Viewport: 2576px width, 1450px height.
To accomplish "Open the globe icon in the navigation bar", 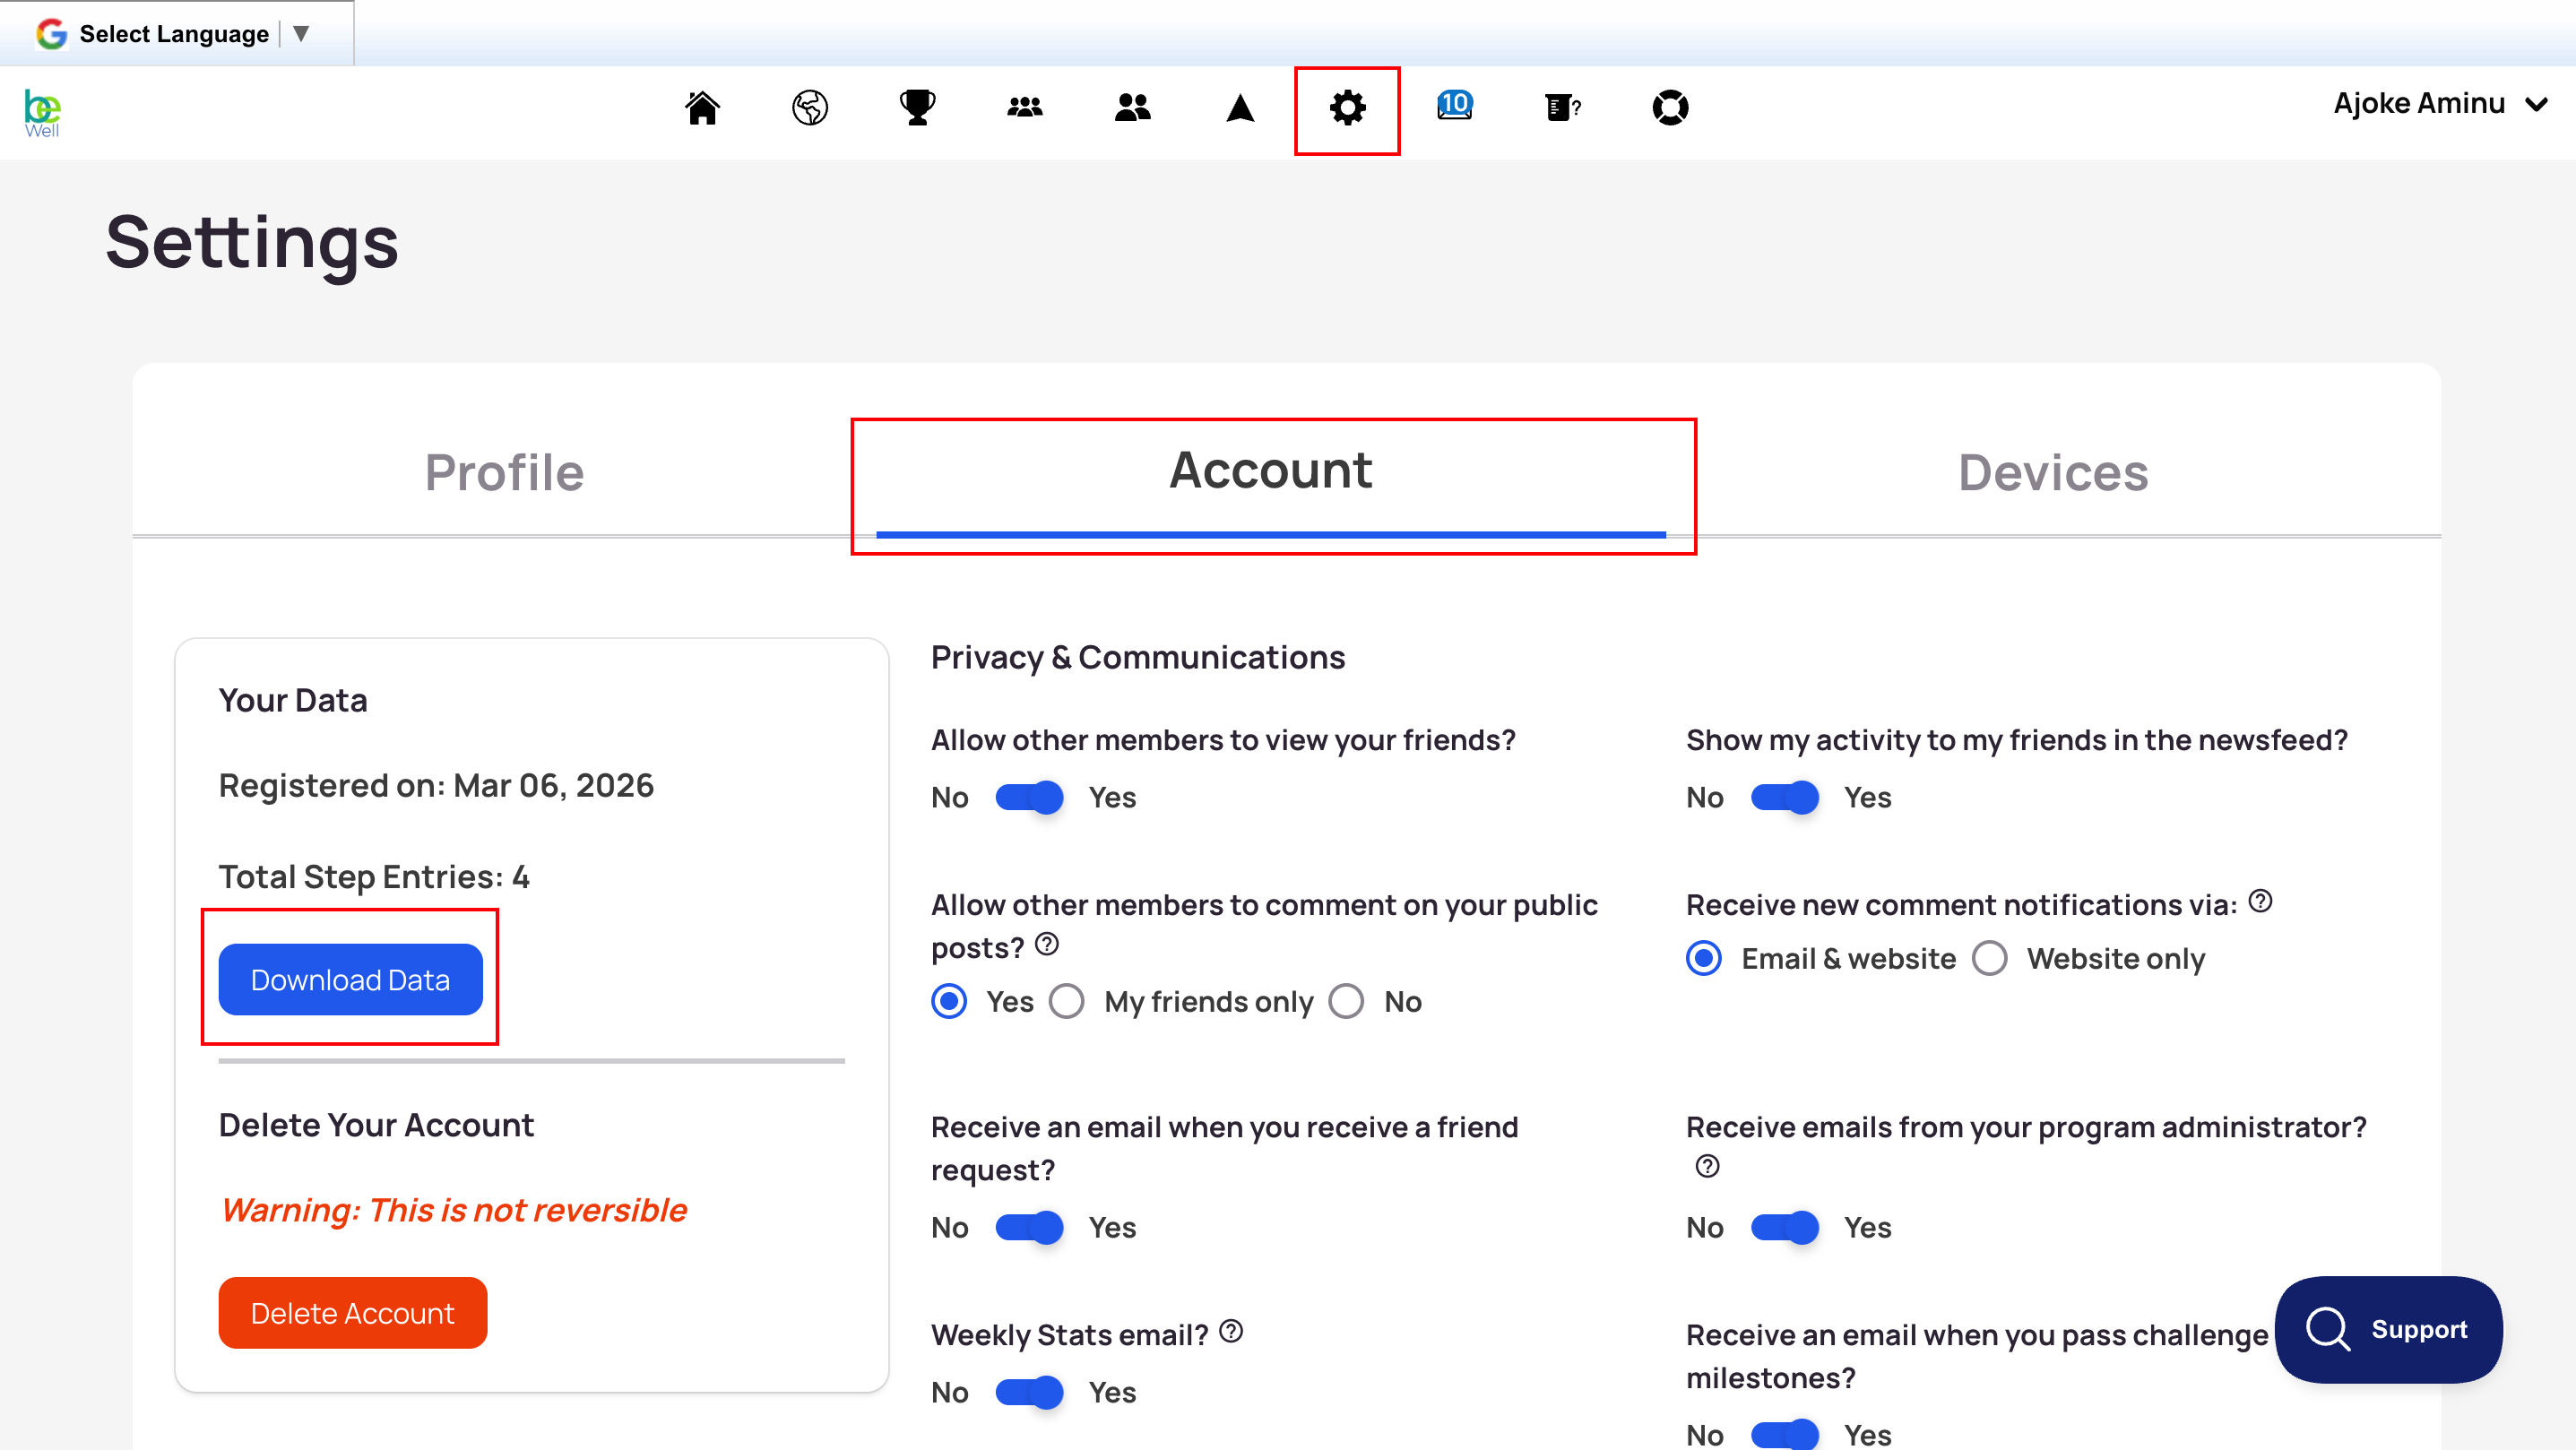I will (810, 107).
